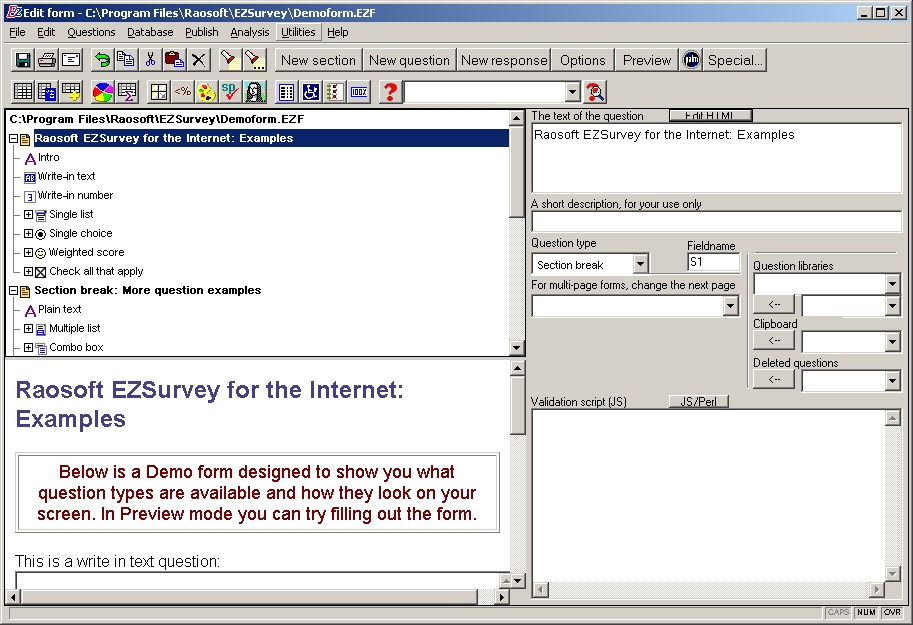Click the Copy documents icon
This screenshot has height=625, width=913.
126,60
